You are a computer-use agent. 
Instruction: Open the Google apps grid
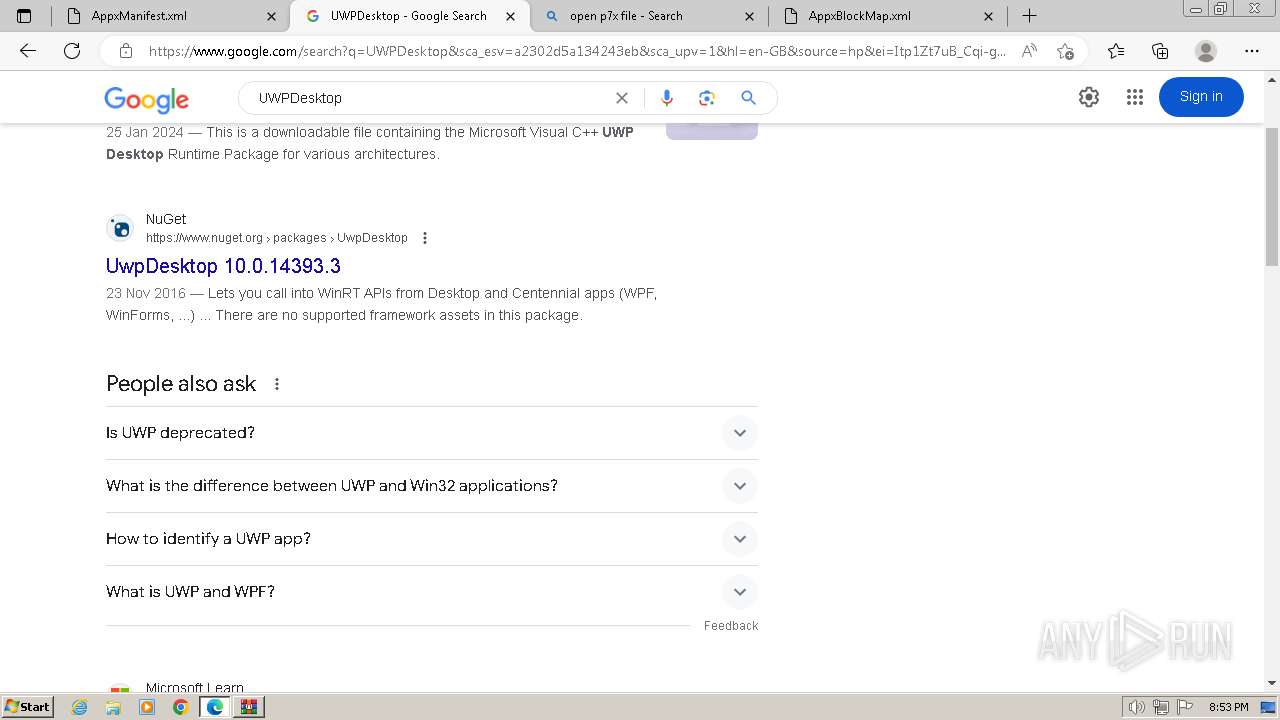[1134, 97]
